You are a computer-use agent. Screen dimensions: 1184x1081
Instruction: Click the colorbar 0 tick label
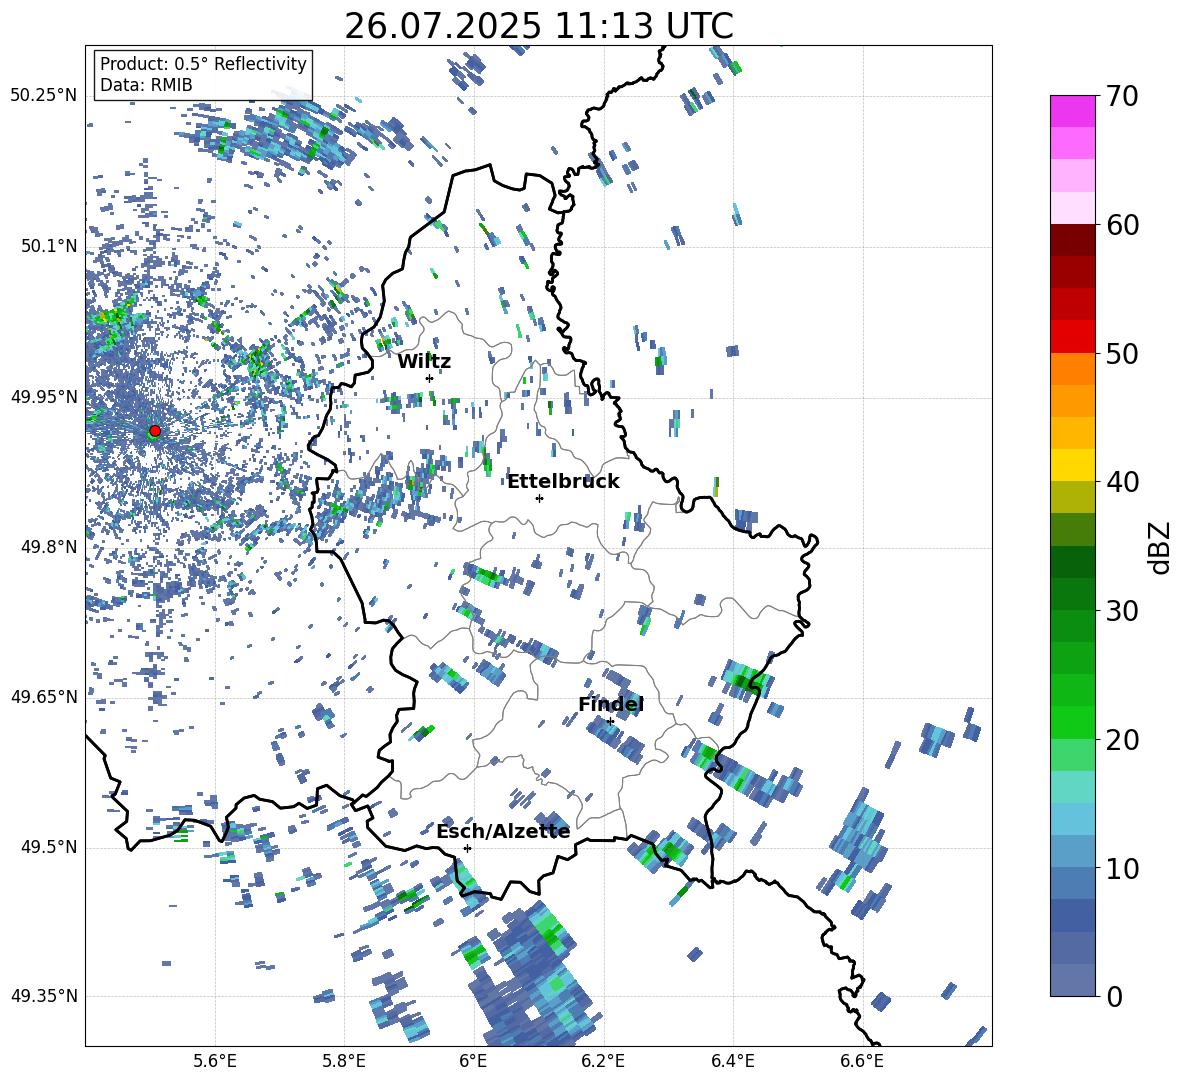click(x=1114, y=996)
